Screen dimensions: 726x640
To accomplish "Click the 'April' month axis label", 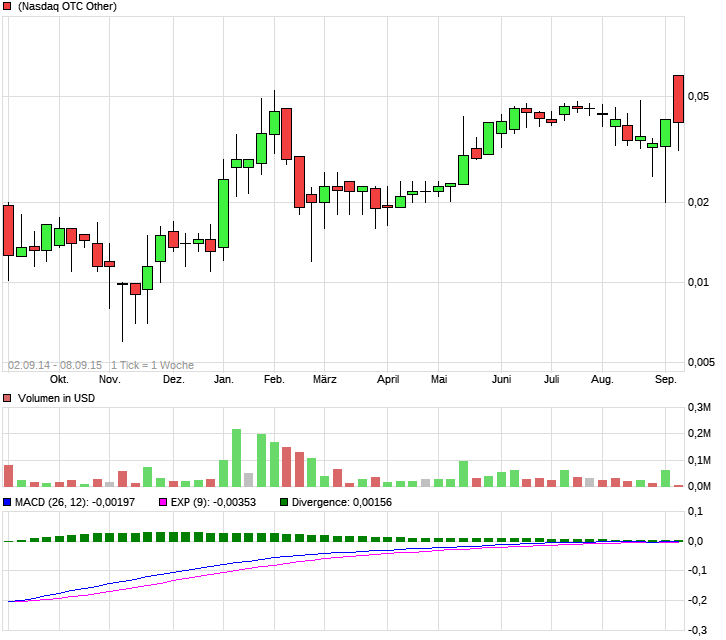I will [388, 380].
